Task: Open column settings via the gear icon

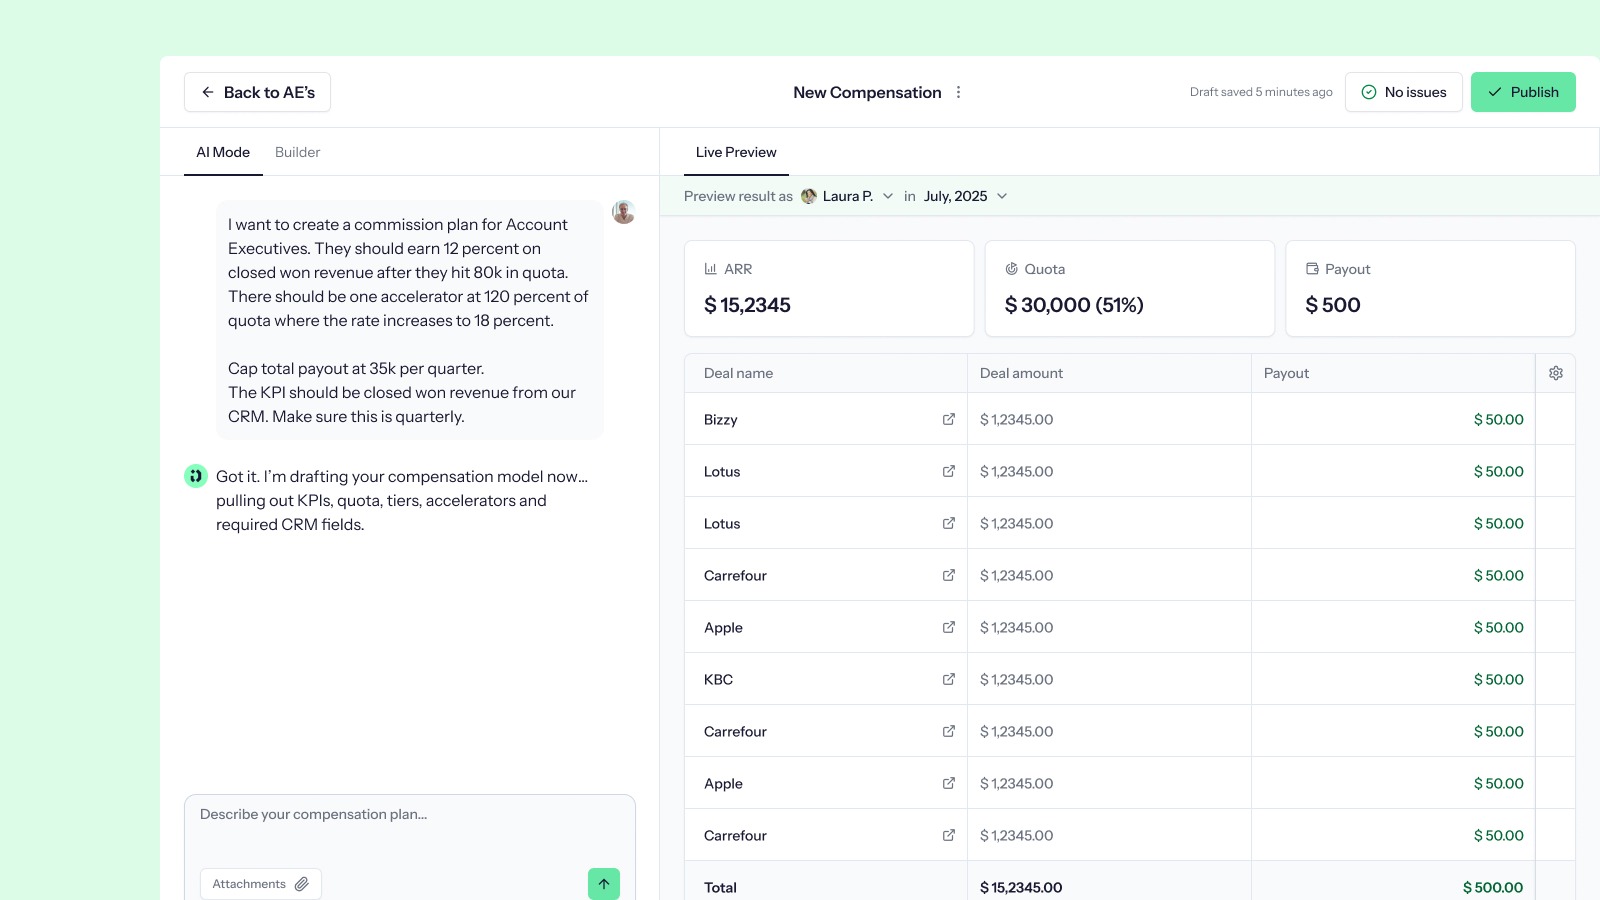Action: pos(1555,372)
